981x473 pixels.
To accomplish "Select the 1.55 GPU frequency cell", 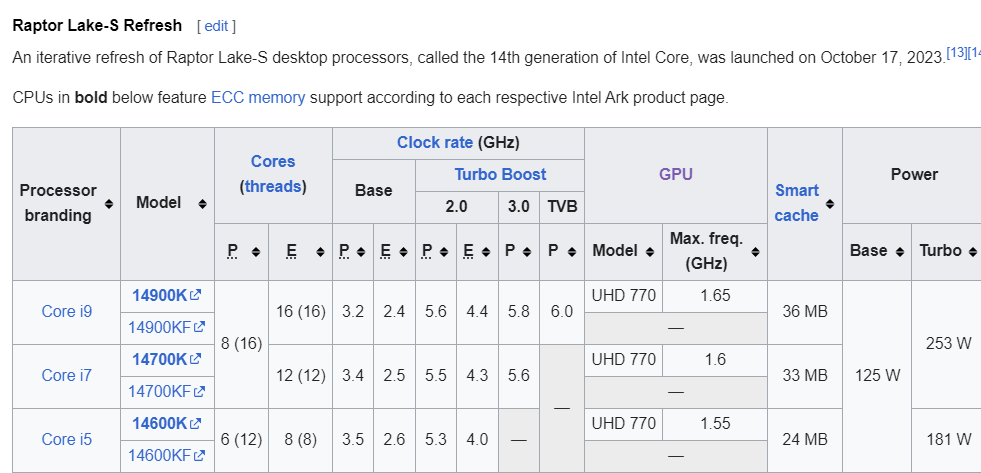I will click(714, 424).
